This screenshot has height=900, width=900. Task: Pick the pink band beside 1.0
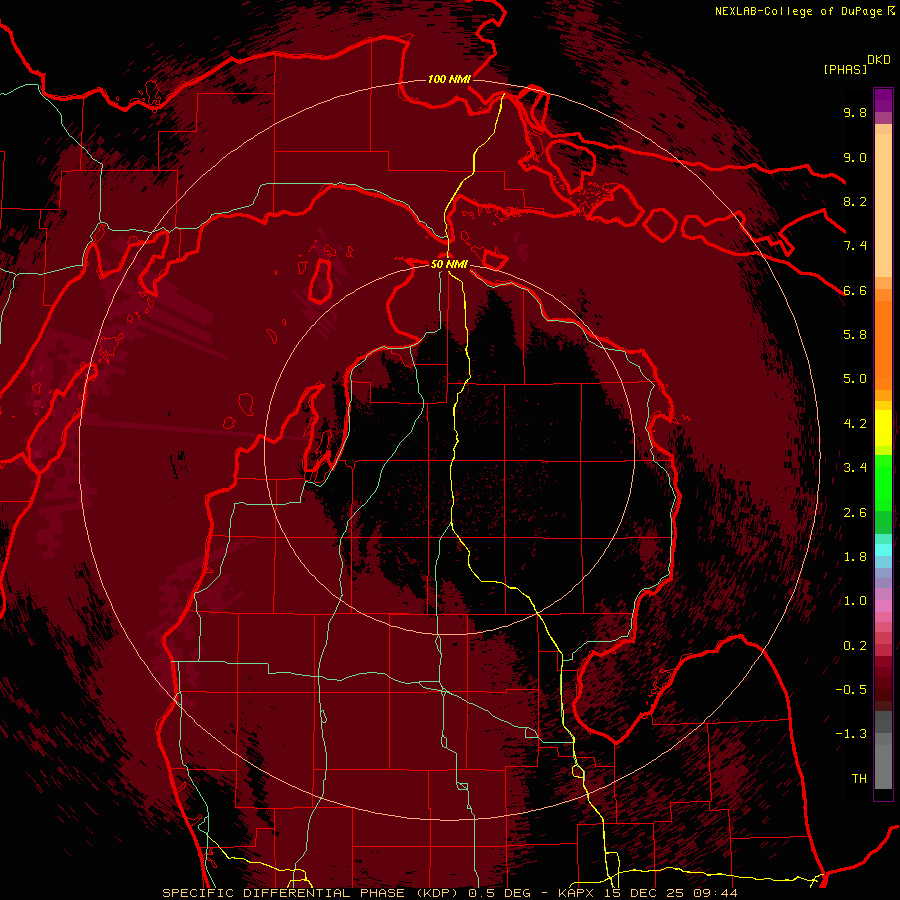(883, 606)
